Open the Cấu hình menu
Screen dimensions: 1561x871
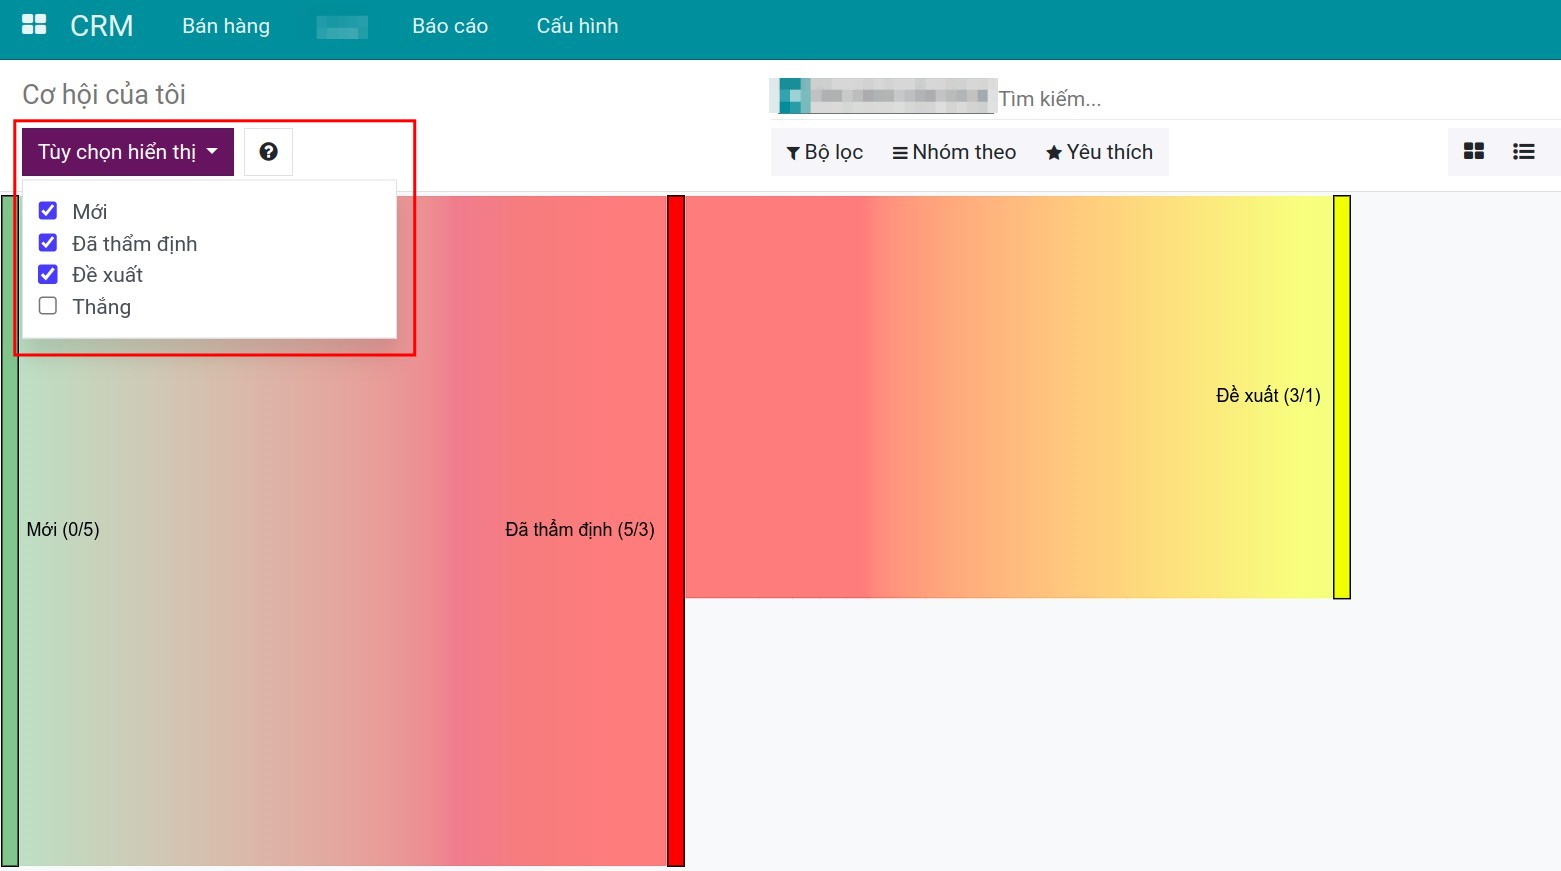click(577, 26)
